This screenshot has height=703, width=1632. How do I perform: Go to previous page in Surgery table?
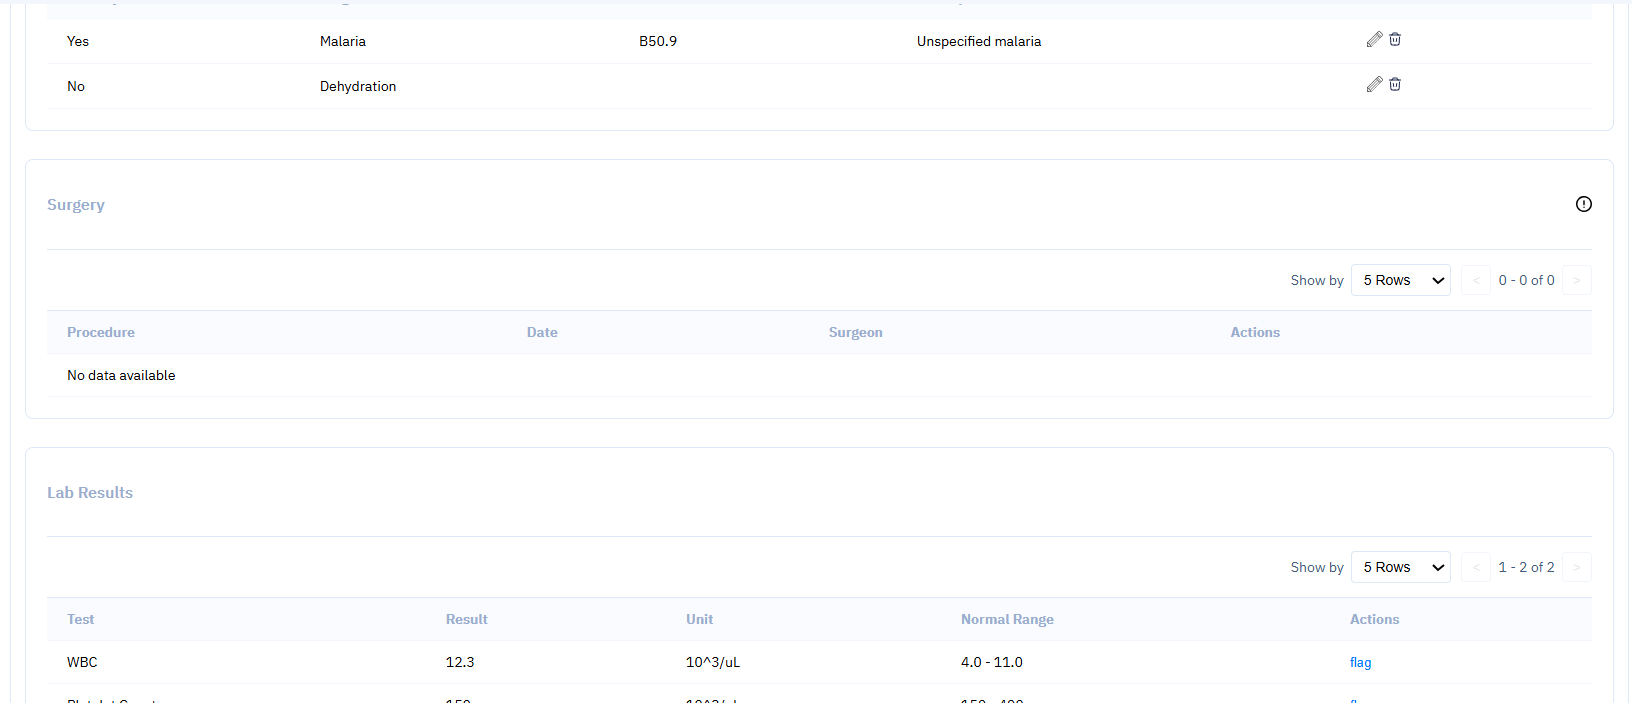tap(1476, 280)
